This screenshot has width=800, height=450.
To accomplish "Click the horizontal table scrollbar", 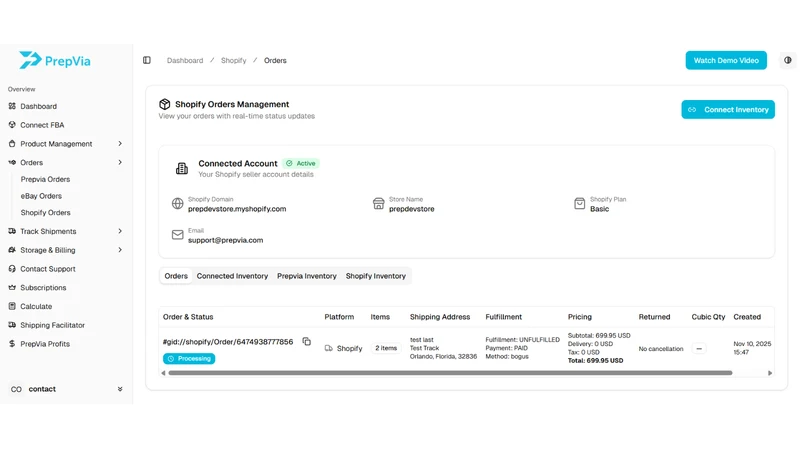I will point(451,373).
